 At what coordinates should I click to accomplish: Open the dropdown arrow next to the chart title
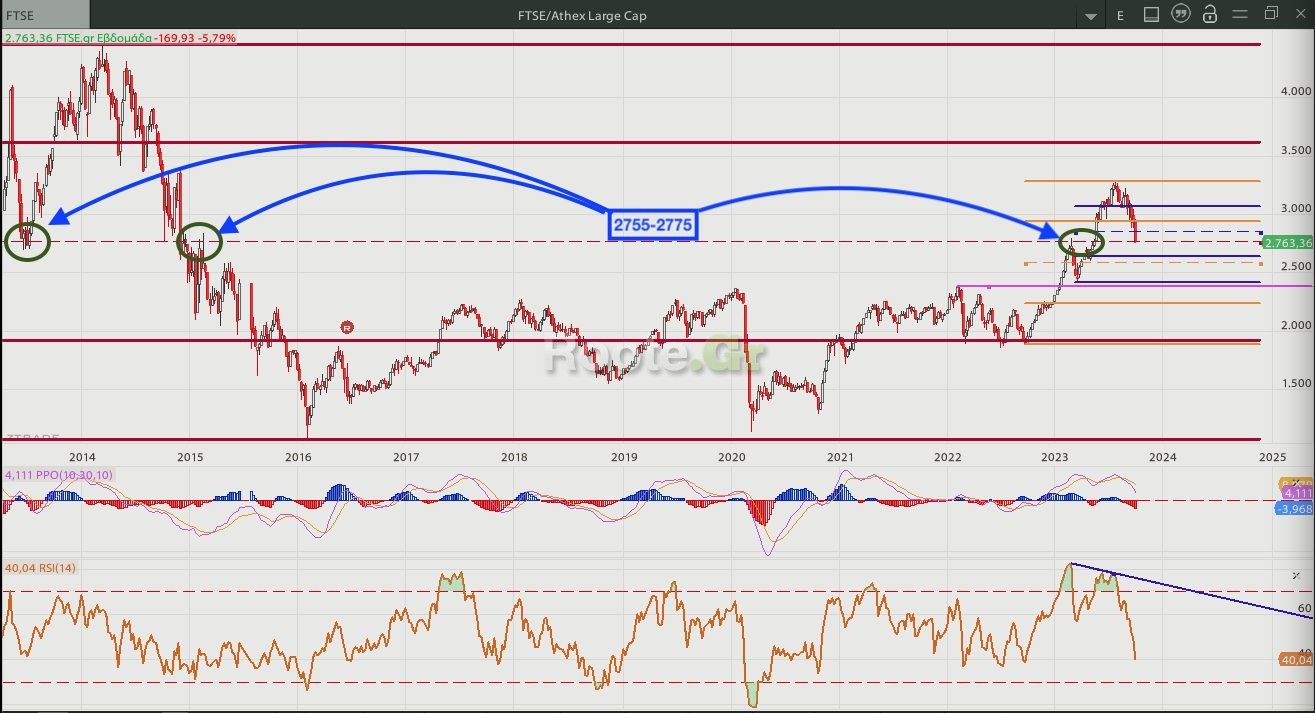click(1091, 16)
